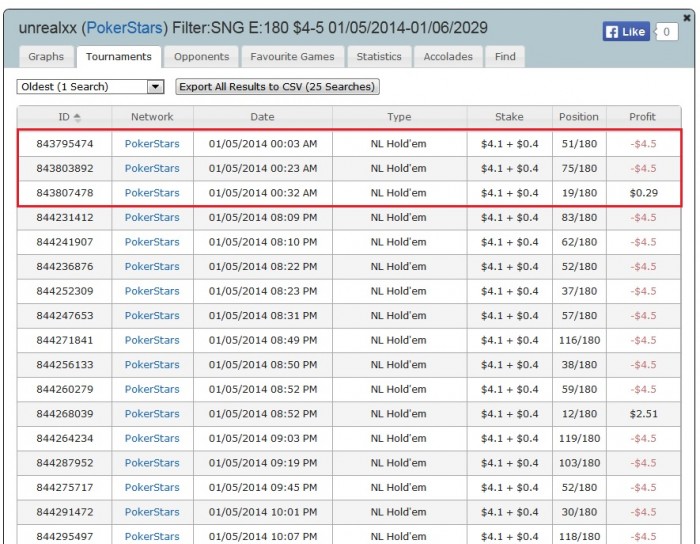The width and height of the screenshot is (700, 544).
Task: Click the date 01/05/2014 08:49 PM
Action: 263,340
